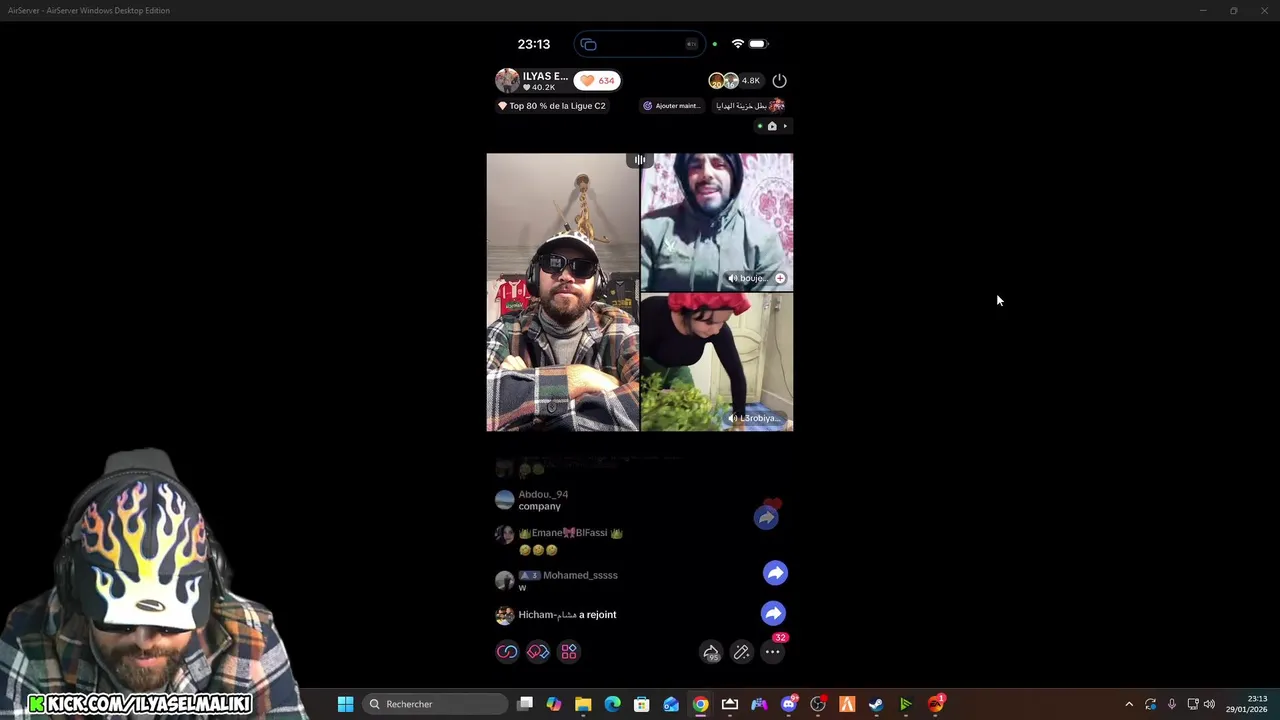The width and height of the screenshot is (1280, 720).
Task: Launch Copilot from the taskbar
Action: coord(554,704)
